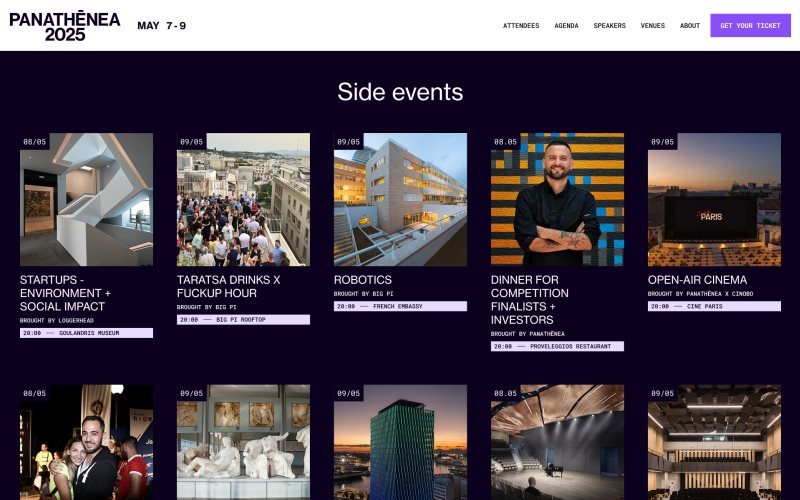Open the Goulandris Museum staircase thumbnail

(x=86, y=199)
